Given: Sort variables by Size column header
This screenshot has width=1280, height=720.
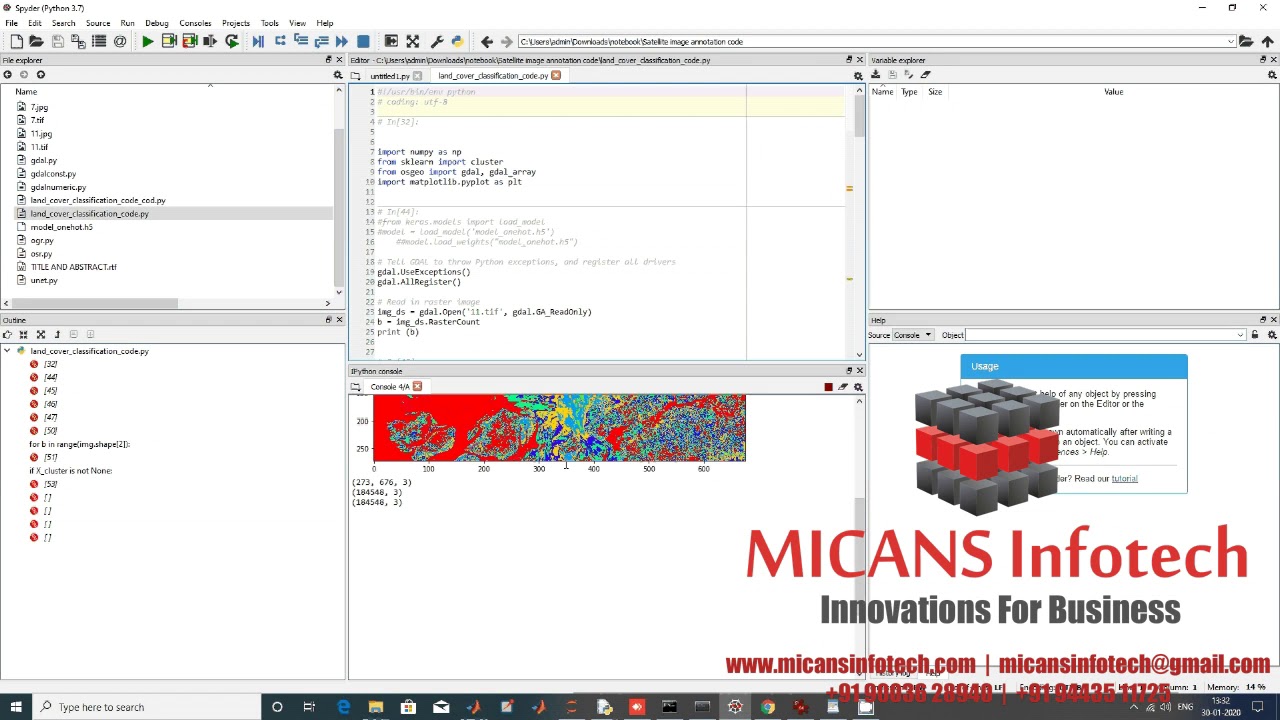Looking at the screenshot, I should (935, 92).
